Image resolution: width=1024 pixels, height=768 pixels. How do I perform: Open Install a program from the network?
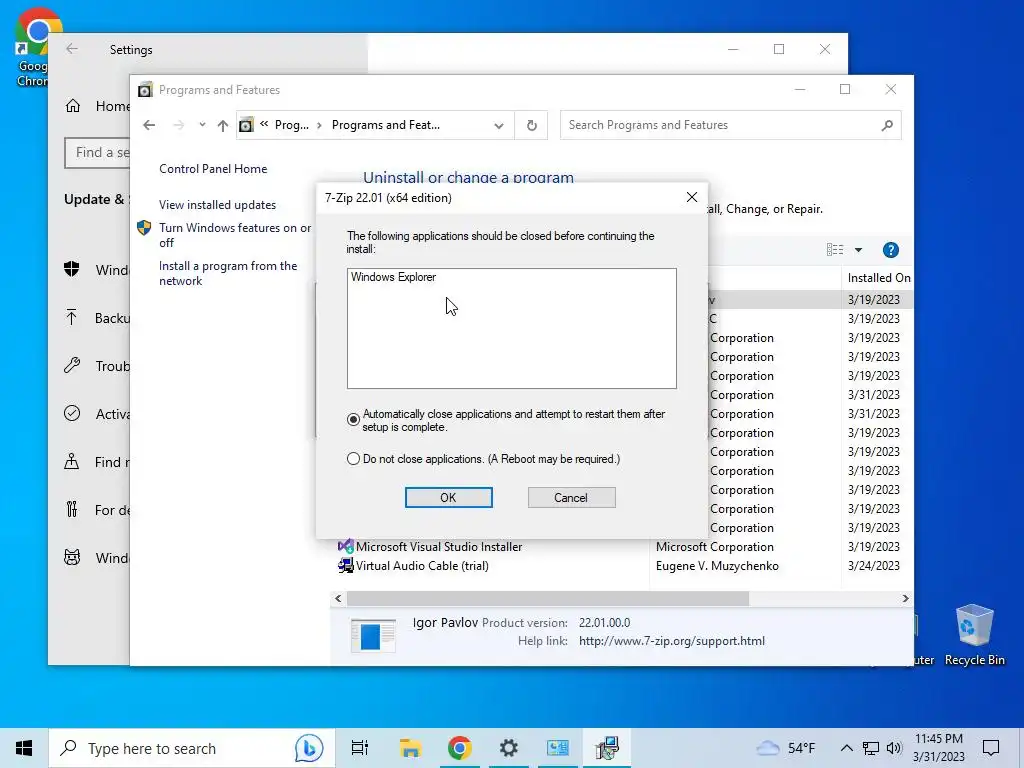(228, 274)
